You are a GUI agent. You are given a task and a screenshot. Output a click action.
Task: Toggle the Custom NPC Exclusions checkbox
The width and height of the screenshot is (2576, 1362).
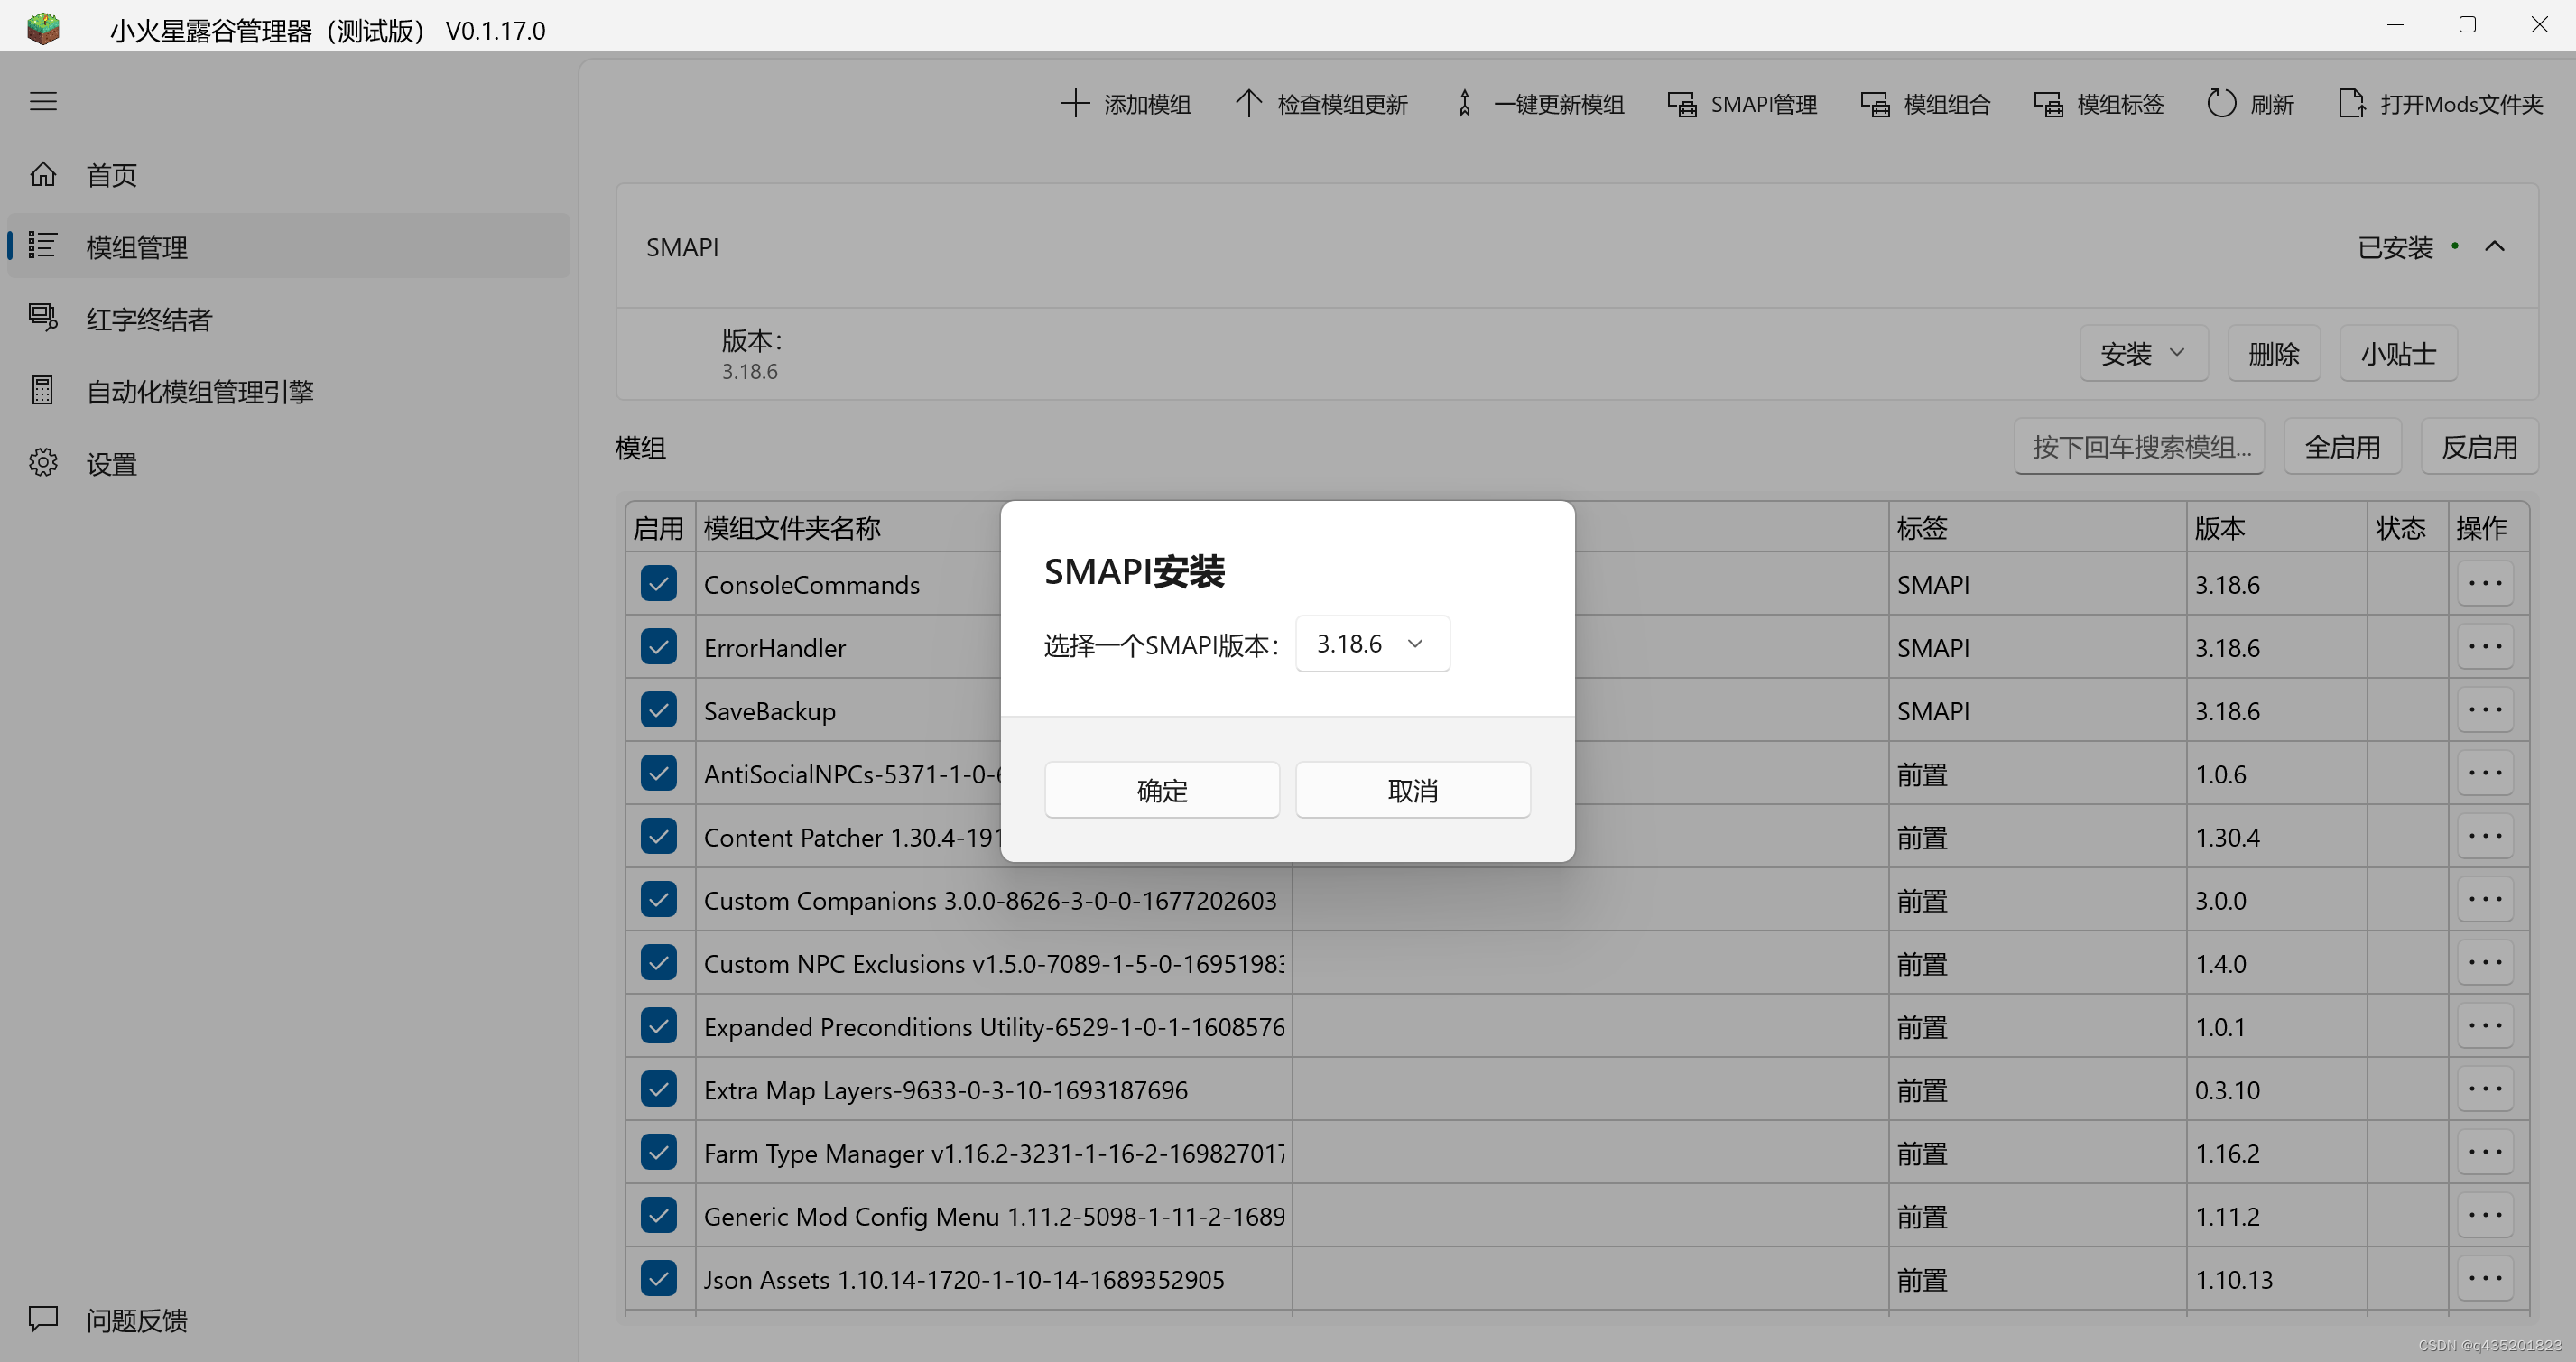659,963
